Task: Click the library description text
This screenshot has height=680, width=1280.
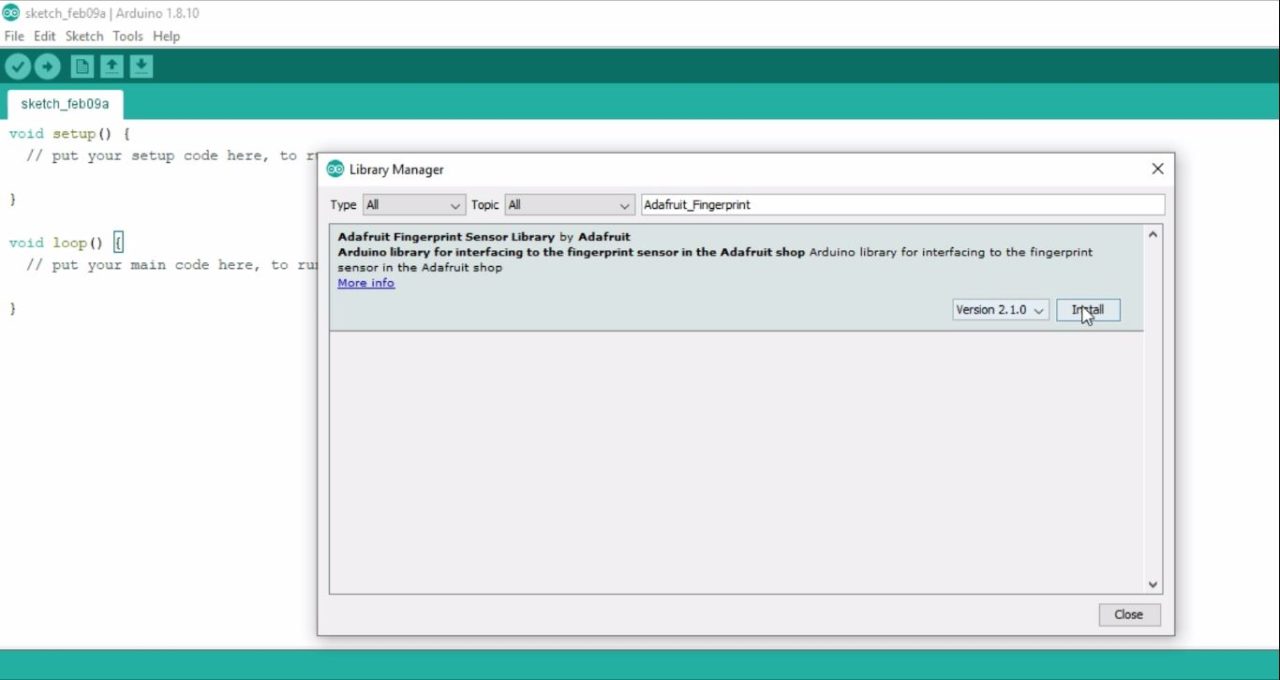Action: pyautogui.click(x=715, y=260)
